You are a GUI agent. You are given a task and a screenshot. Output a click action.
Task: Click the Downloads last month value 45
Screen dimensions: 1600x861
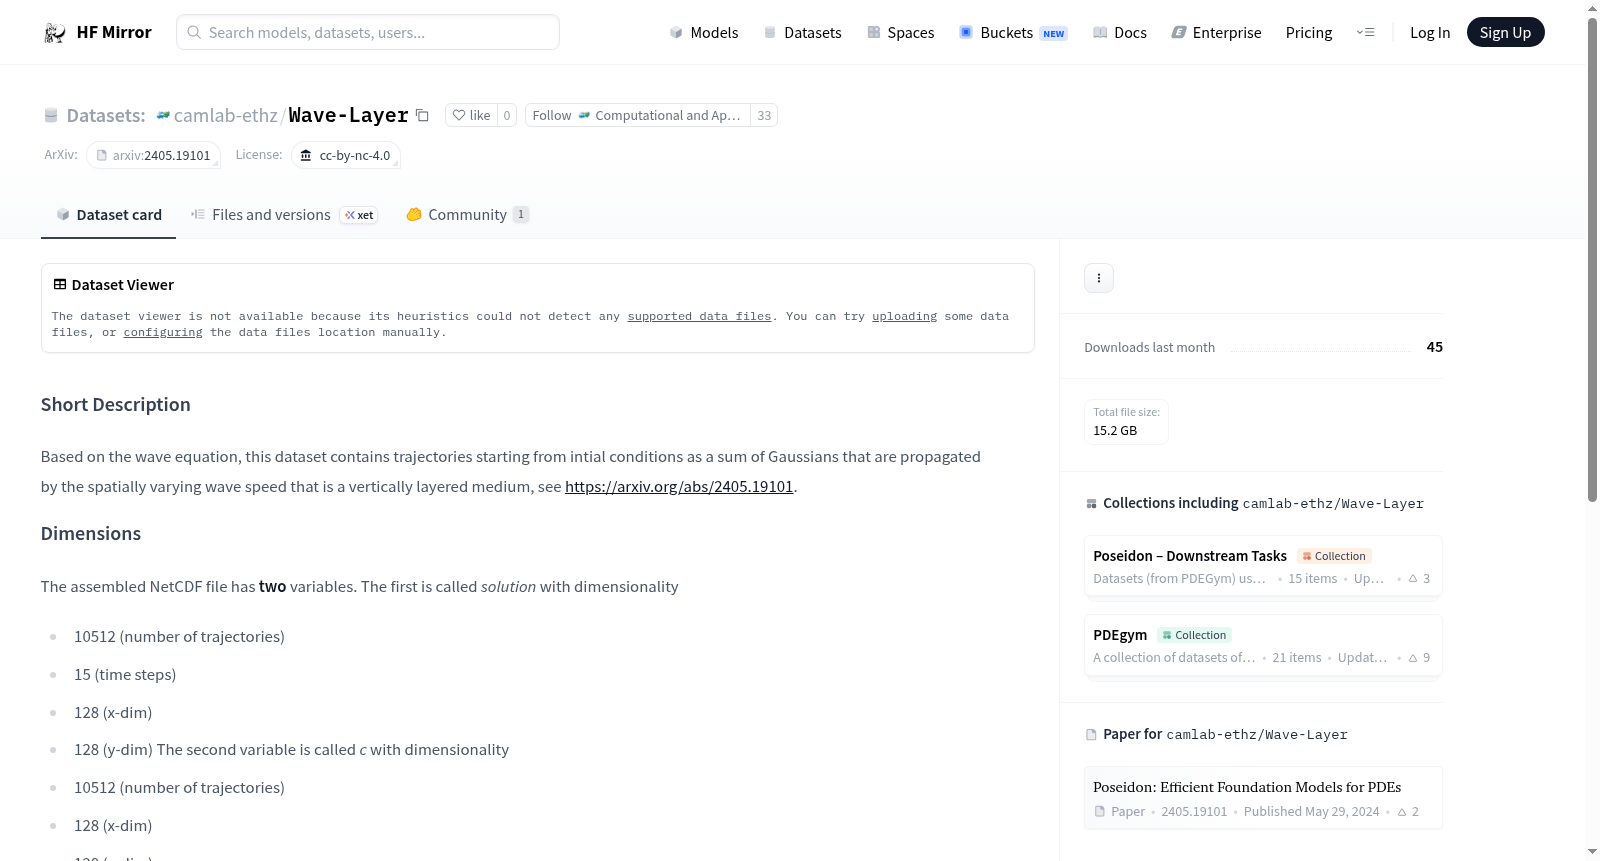pyautogui.click(x=1435, y=347)
